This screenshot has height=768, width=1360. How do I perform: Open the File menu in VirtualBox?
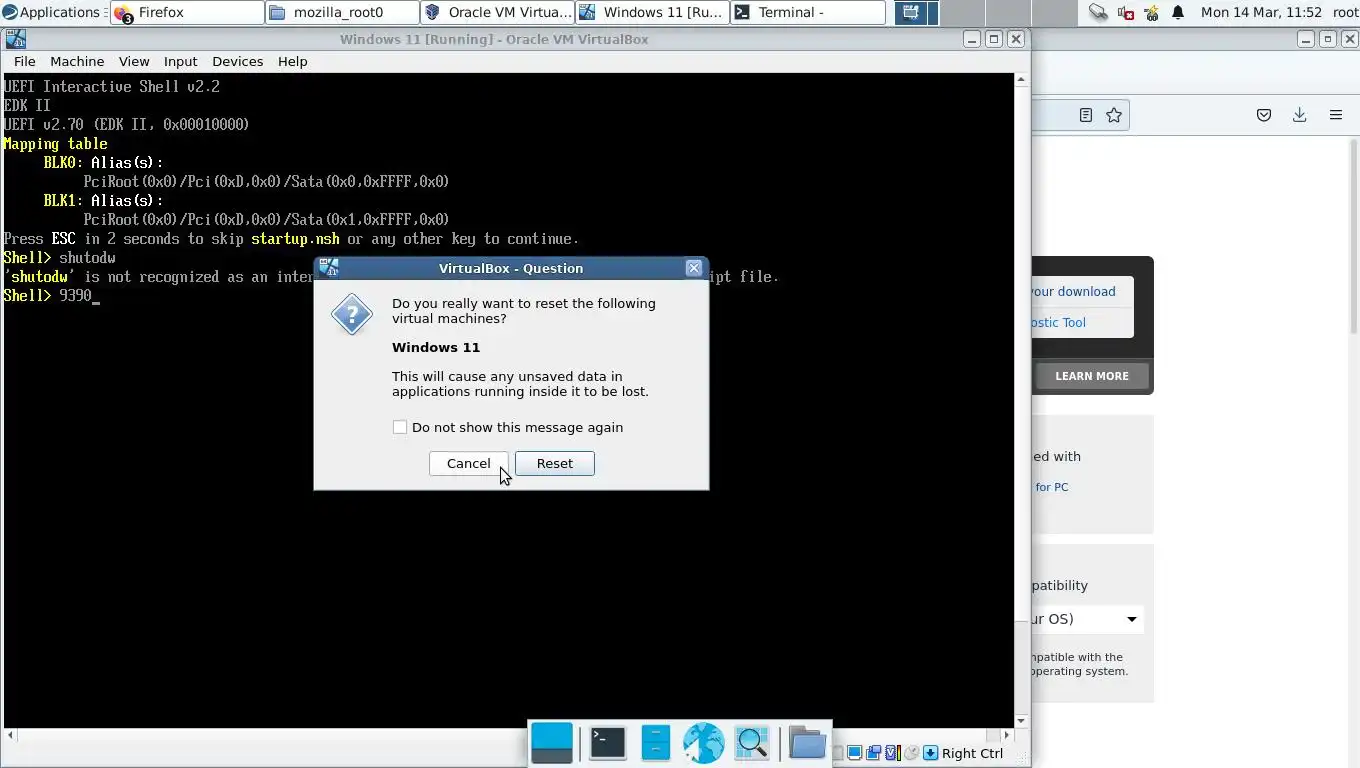pos(25,61)
